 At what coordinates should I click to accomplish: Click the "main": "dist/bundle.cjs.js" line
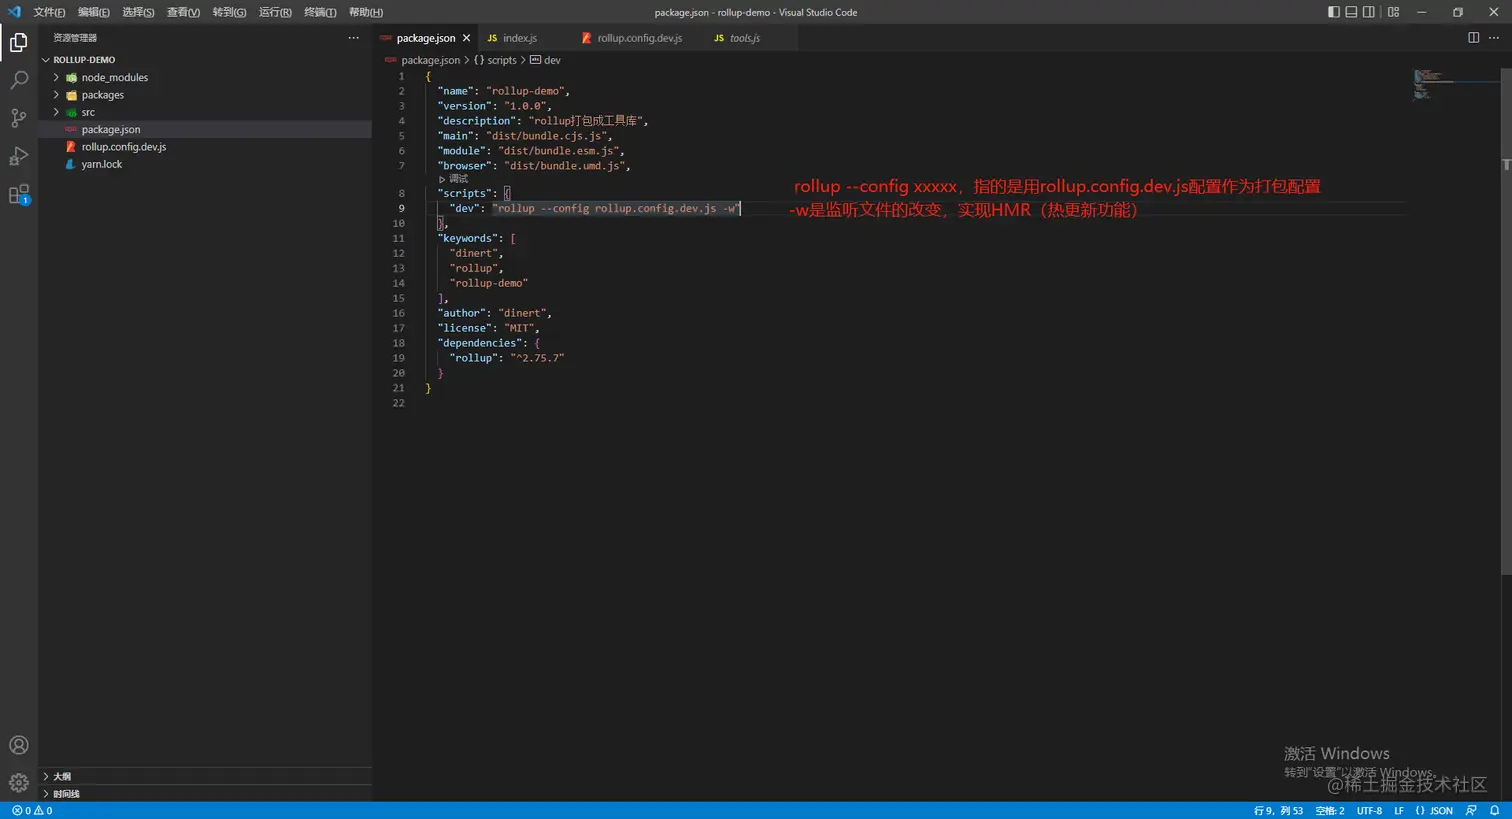(x=524, y=136)
